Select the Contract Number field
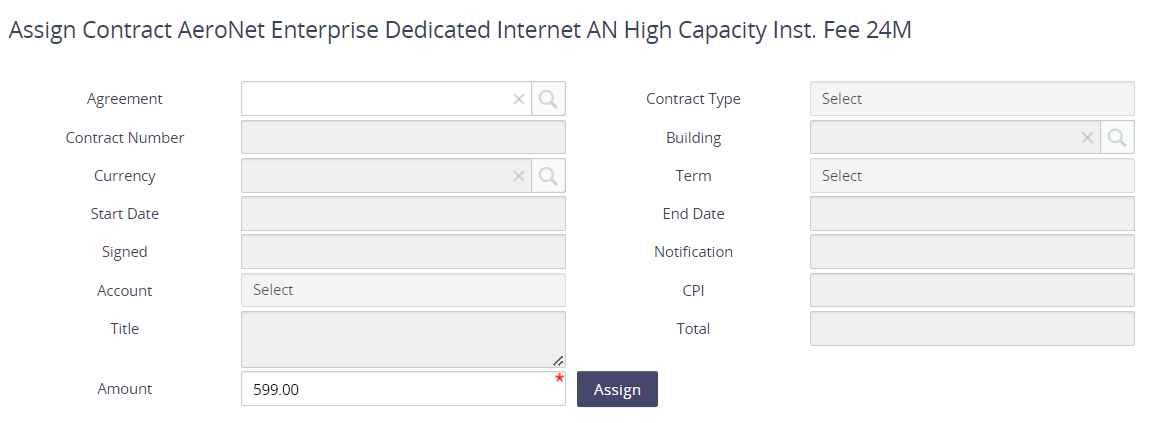1154x423 pixels. pos(403,137)
